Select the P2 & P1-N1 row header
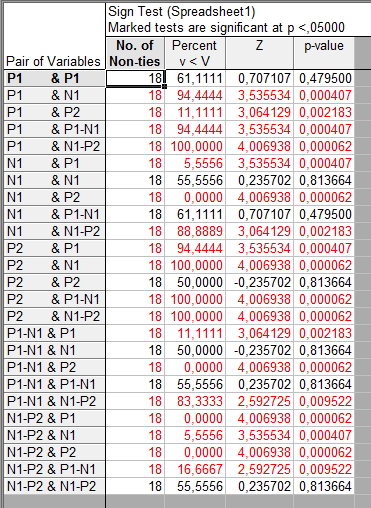This screenshot has height=508, width=371. click(55, 299)
